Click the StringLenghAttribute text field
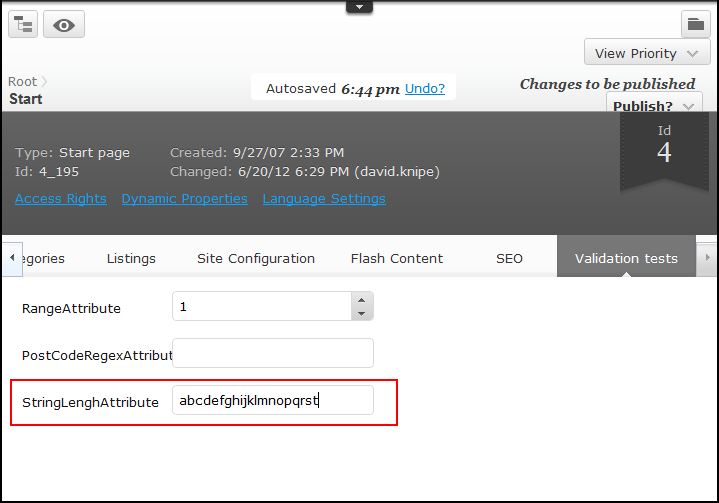 (273, 400)
